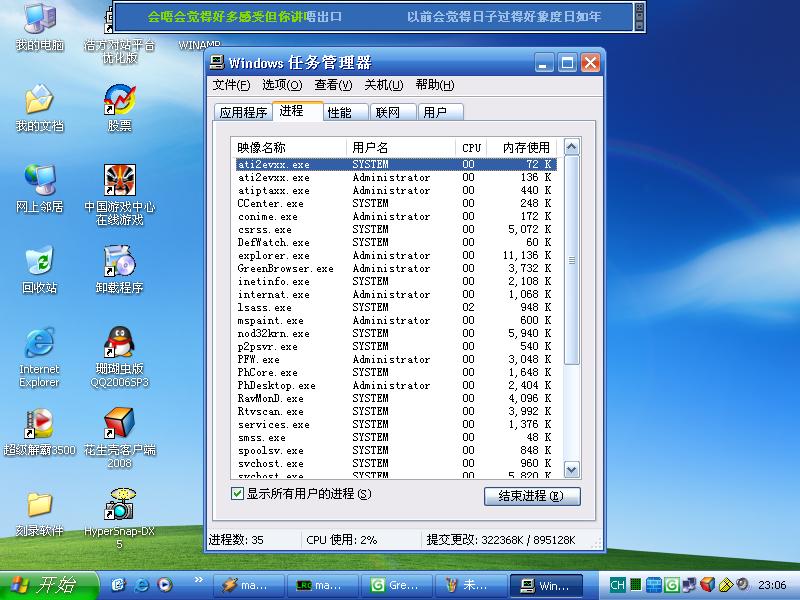Screen dimensions: 800x600
Task: Open the 文件(F) menu
Action: pyautogui.click(x=232, y=85)
